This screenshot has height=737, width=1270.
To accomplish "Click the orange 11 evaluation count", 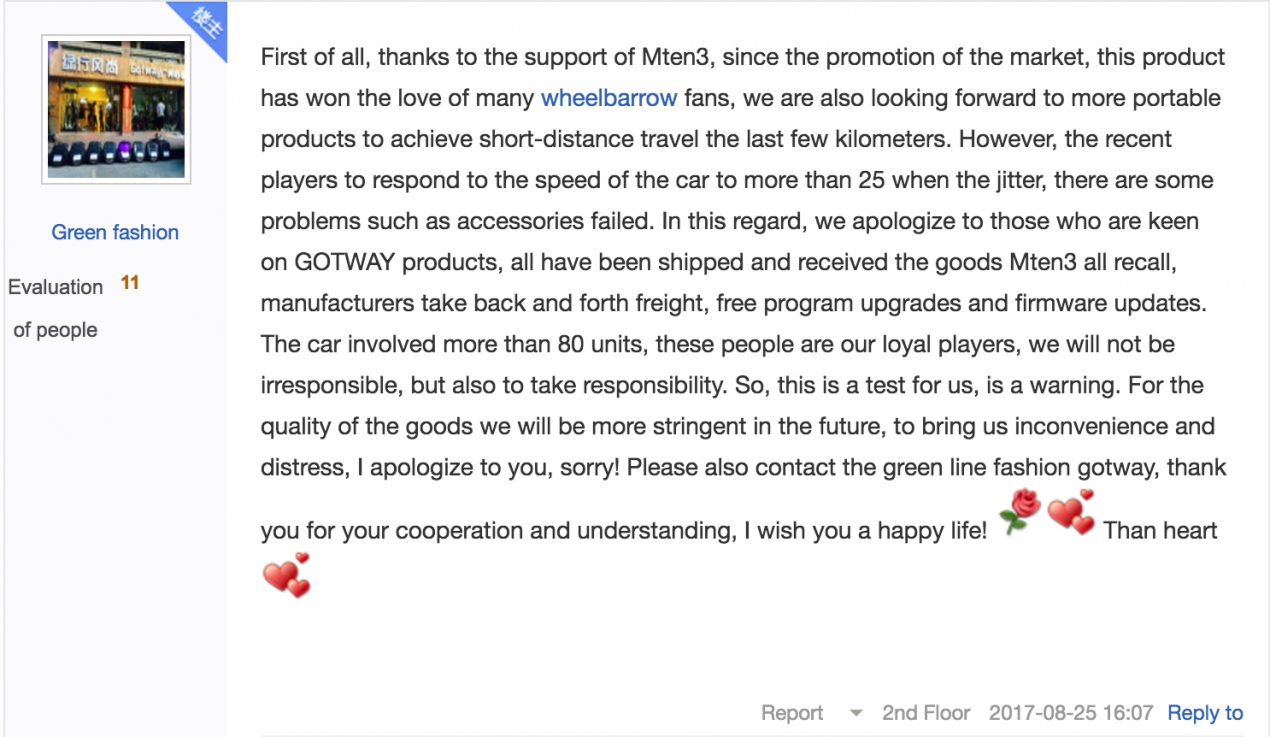I will click(130, 283).
